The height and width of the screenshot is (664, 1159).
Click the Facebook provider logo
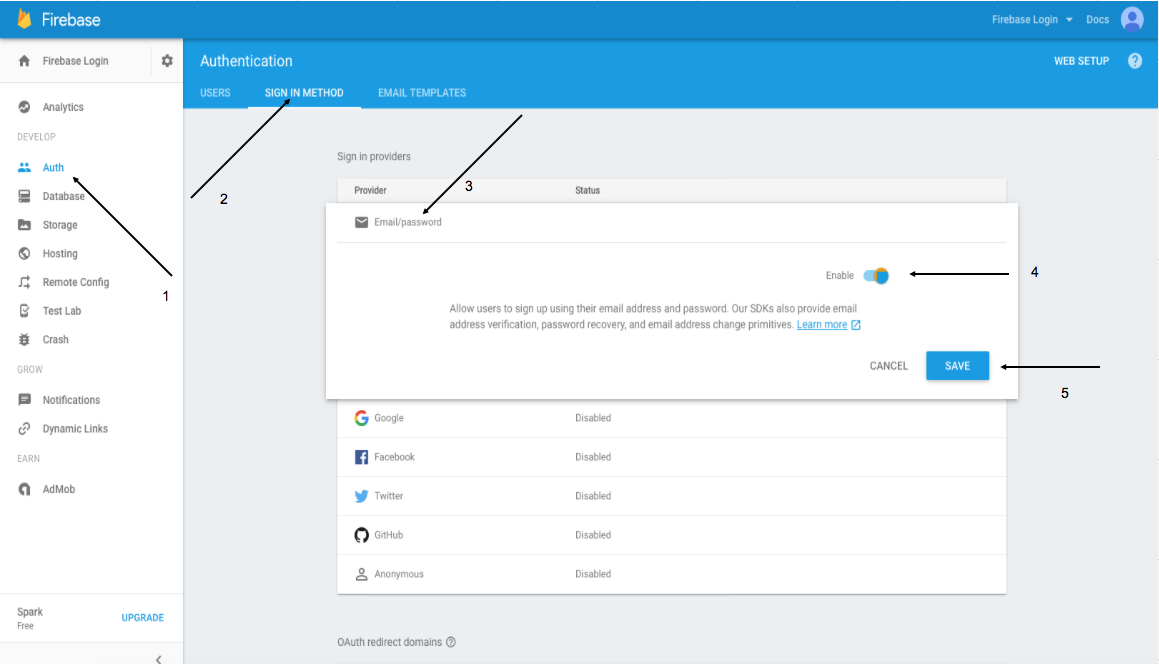click(361, 457)
